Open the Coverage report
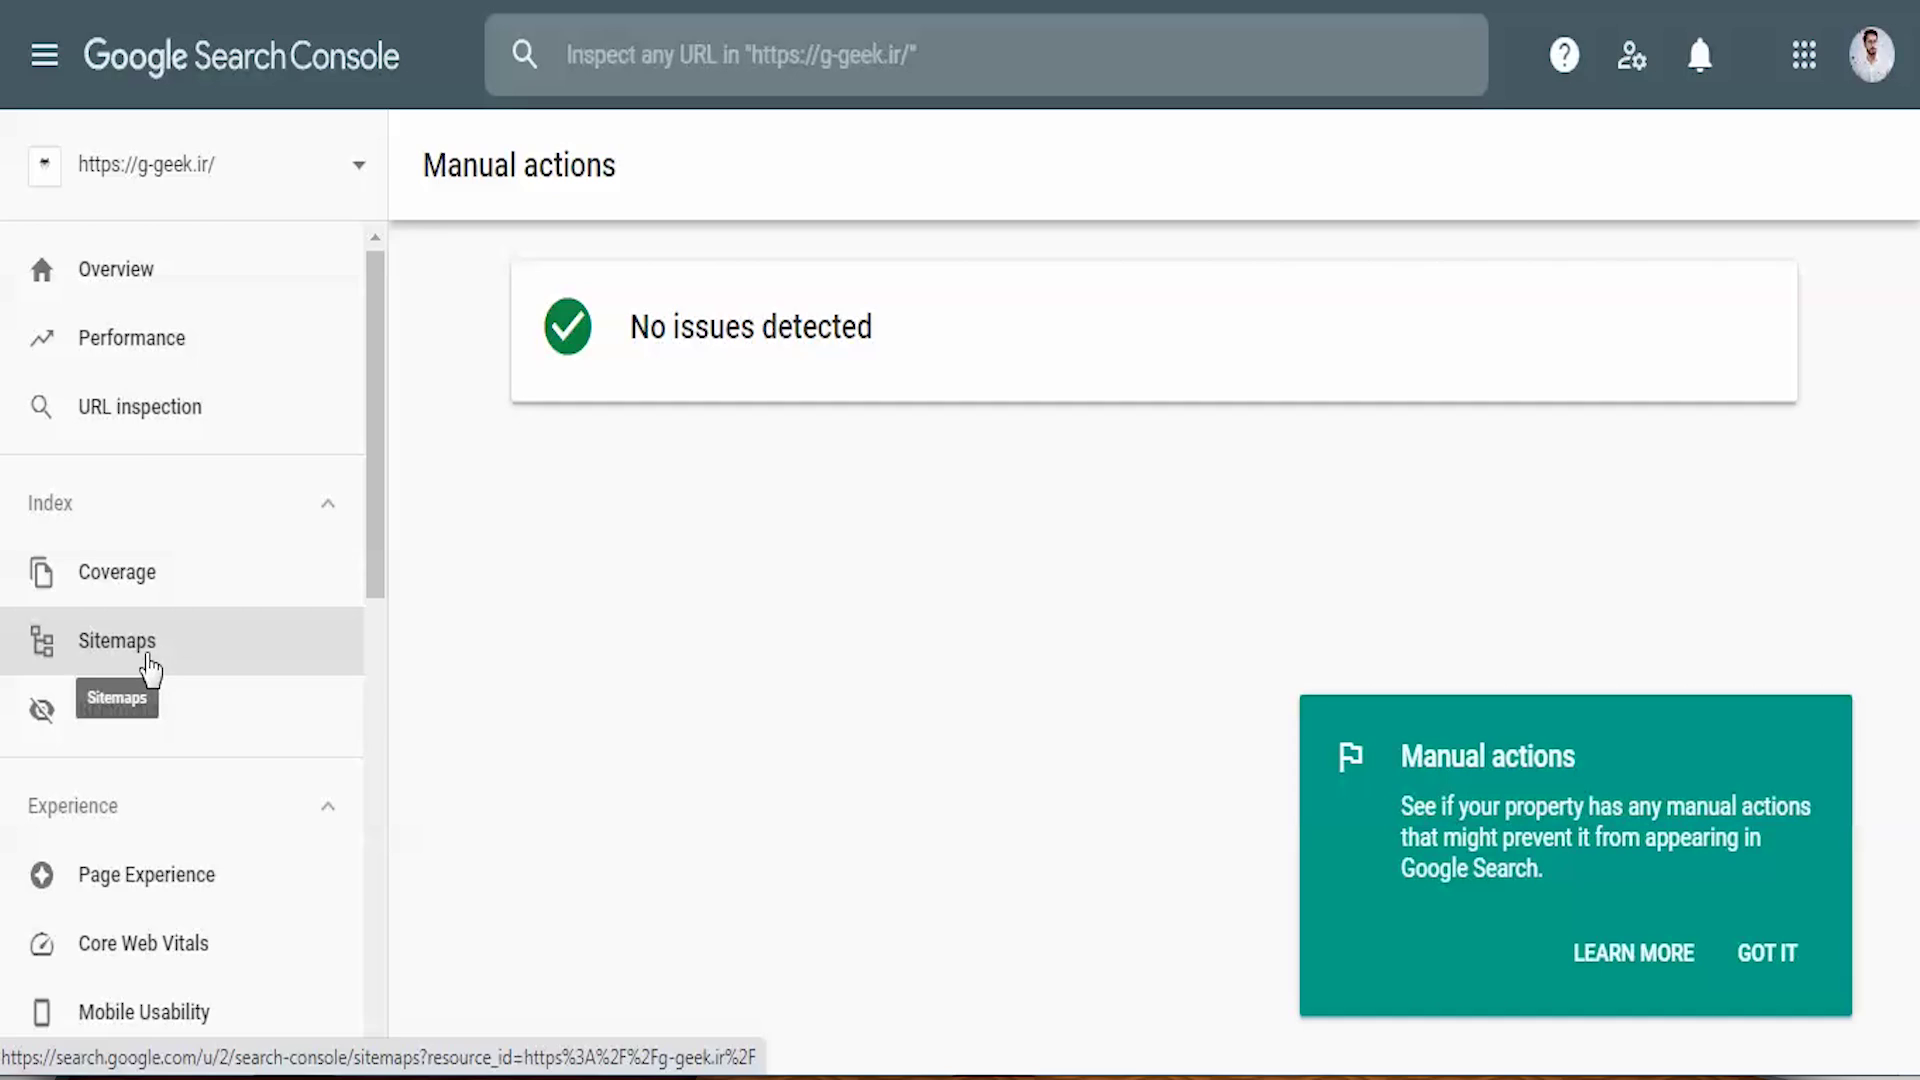Viewport: 1920px width, 1080px height. (x=117, y=572)
